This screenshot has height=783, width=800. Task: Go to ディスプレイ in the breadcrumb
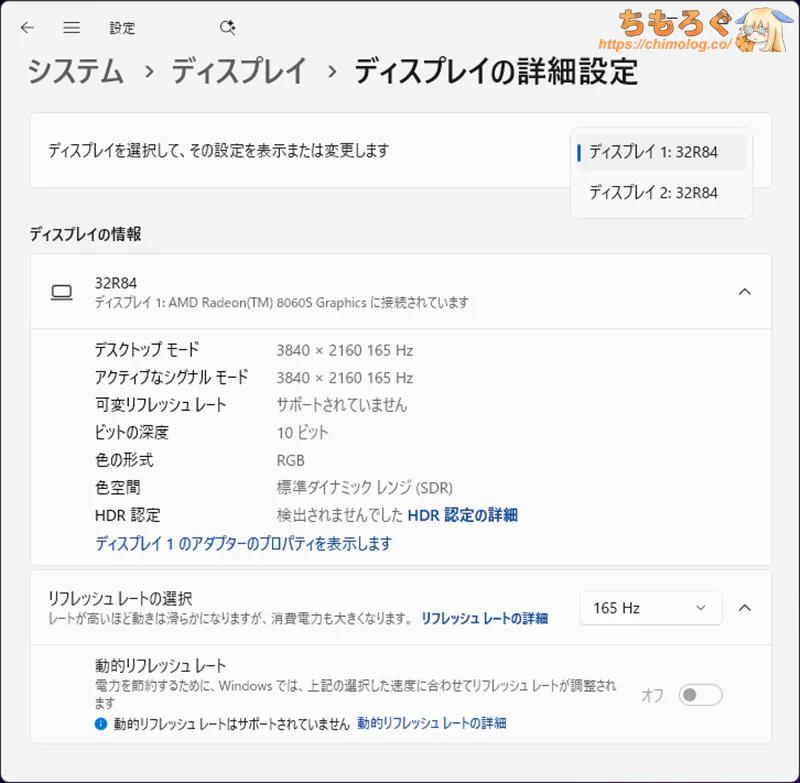(x=239, y=72)
